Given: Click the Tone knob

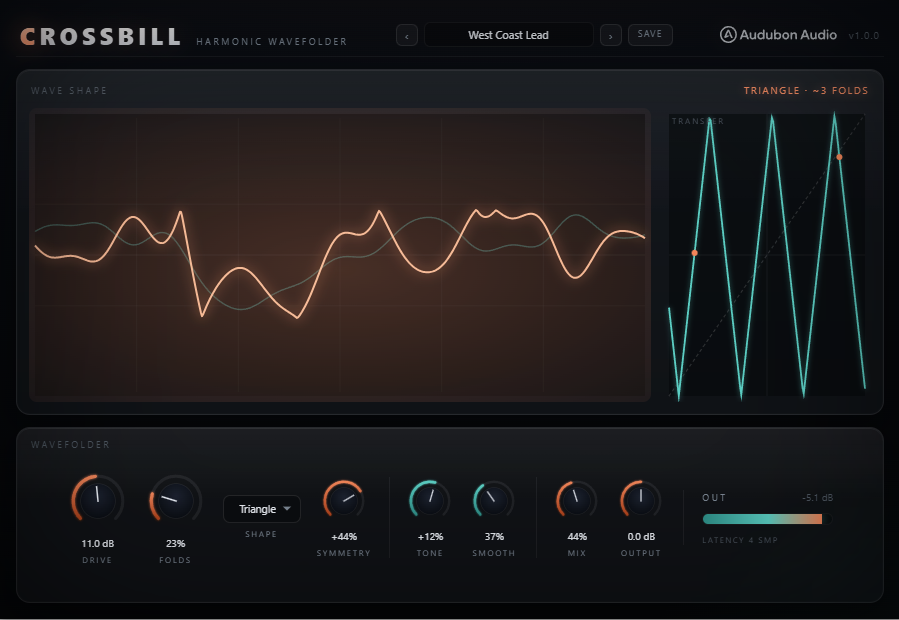Looking at the screenshot, I should click(429, 501).
